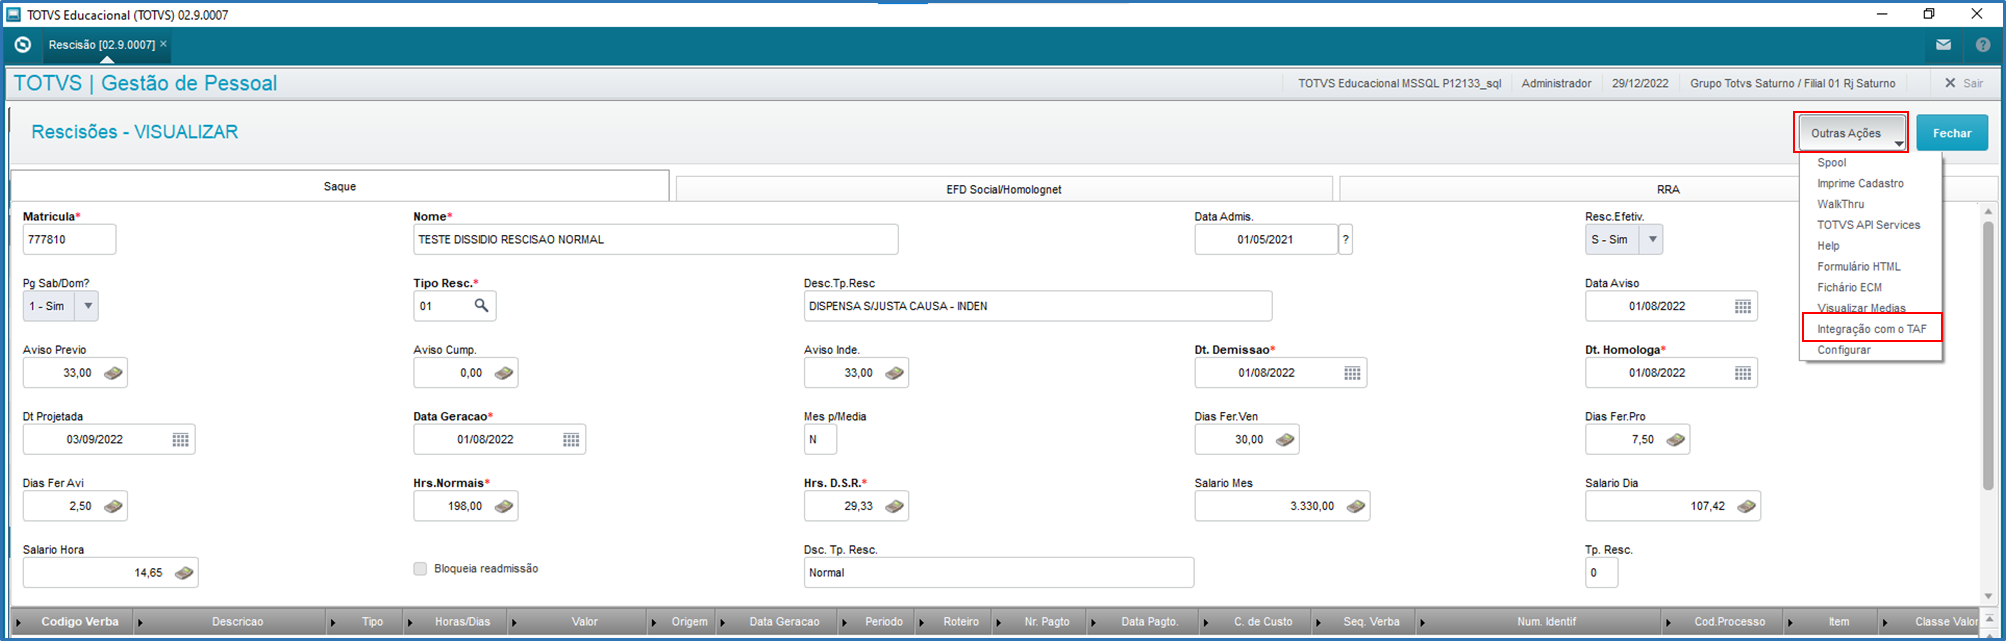Click Sair to exit the module

(1963, 83)
